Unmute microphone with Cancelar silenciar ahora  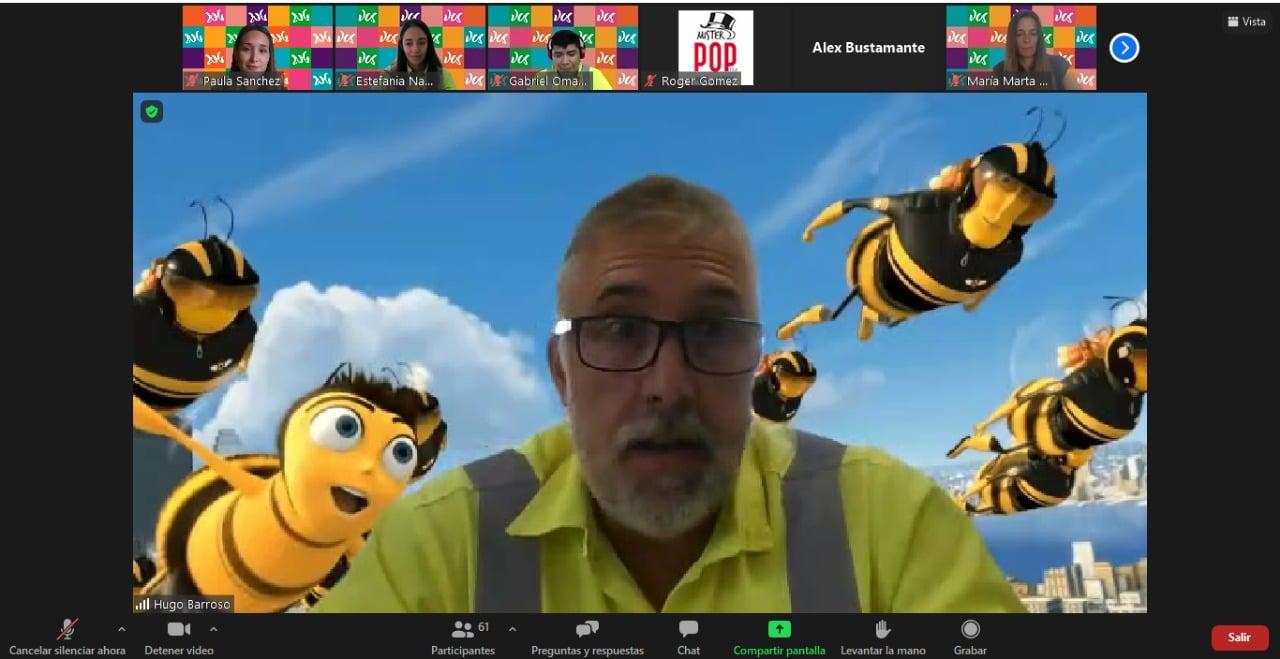67,637
